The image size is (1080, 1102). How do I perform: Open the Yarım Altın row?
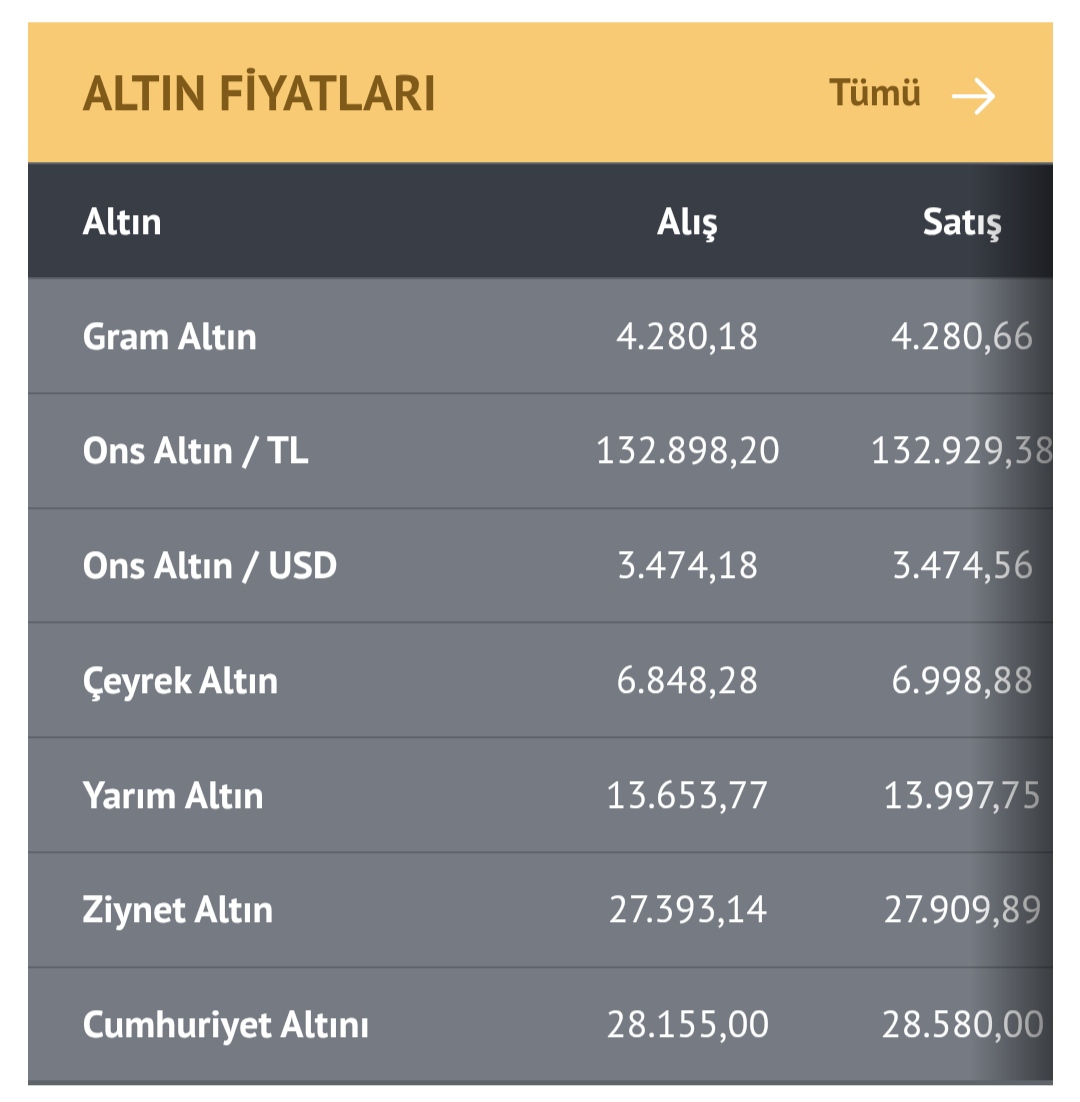pos(173,796)
